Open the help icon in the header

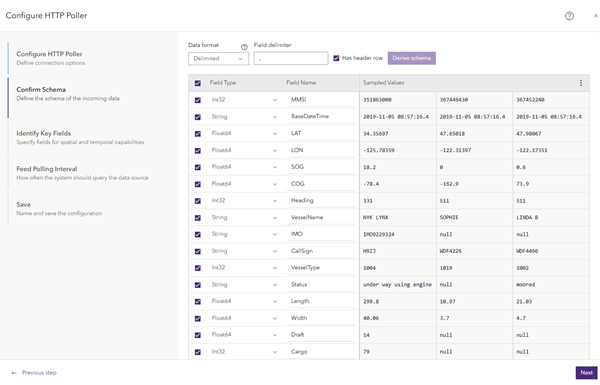coord(569,16)
